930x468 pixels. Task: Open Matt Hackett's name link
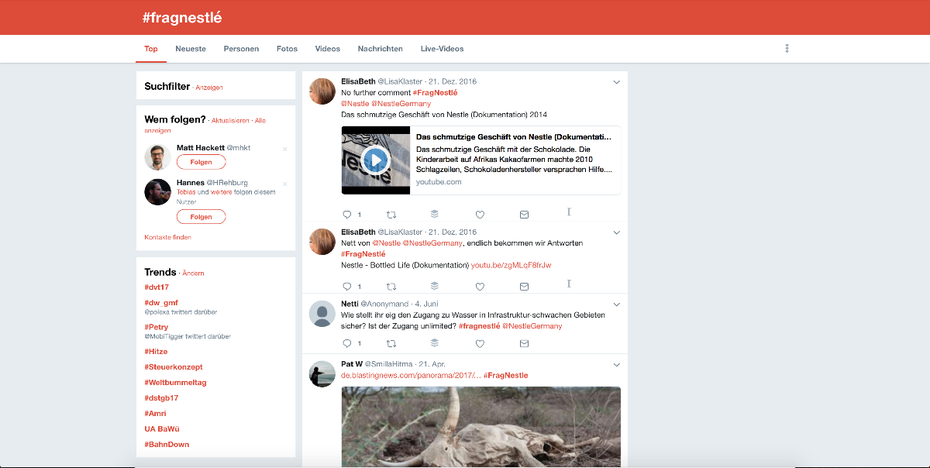point(200,148)
